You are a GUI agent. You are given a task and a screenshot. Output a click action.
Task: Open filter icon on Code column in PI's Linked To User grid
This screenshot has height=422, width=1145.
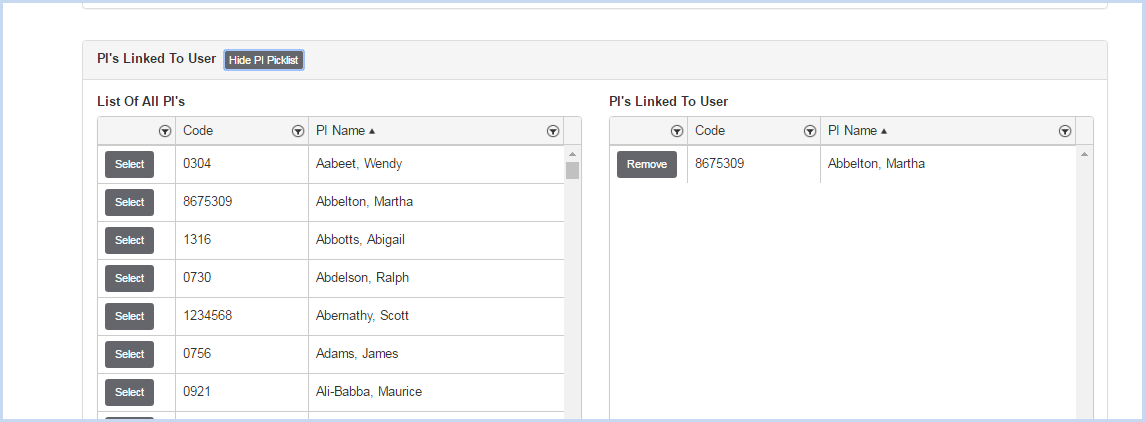(x=810, y=131)
